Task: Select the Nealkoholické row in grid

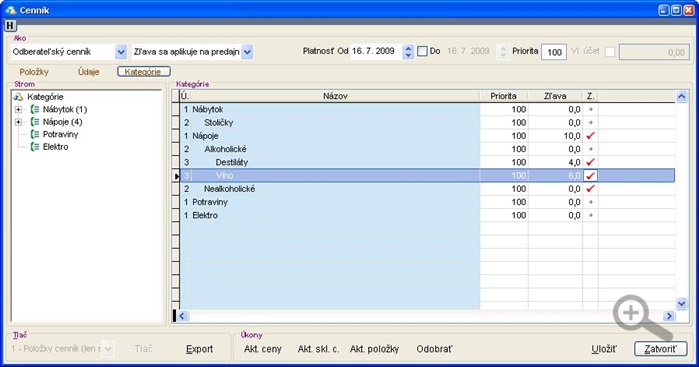Action: [427, 189]
